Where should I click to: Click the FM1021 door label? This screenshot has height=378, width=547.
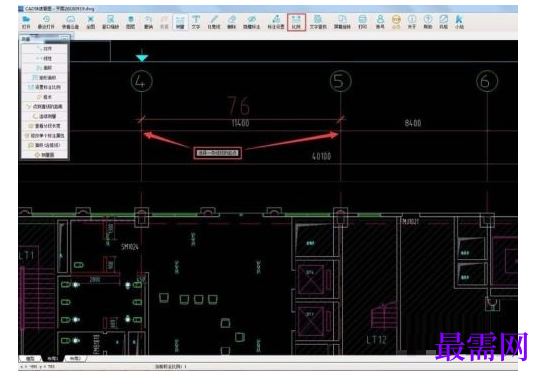coord(410,221)
